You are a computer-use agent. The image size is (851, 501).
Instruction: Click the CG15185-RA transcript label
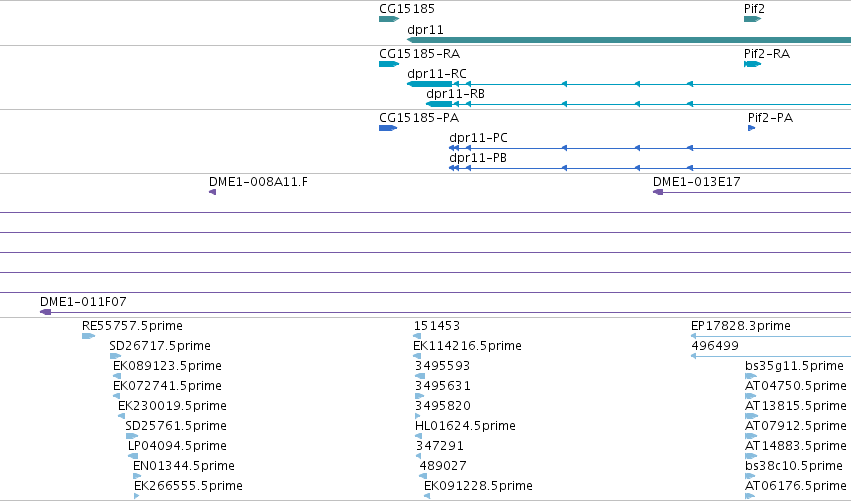420,54
